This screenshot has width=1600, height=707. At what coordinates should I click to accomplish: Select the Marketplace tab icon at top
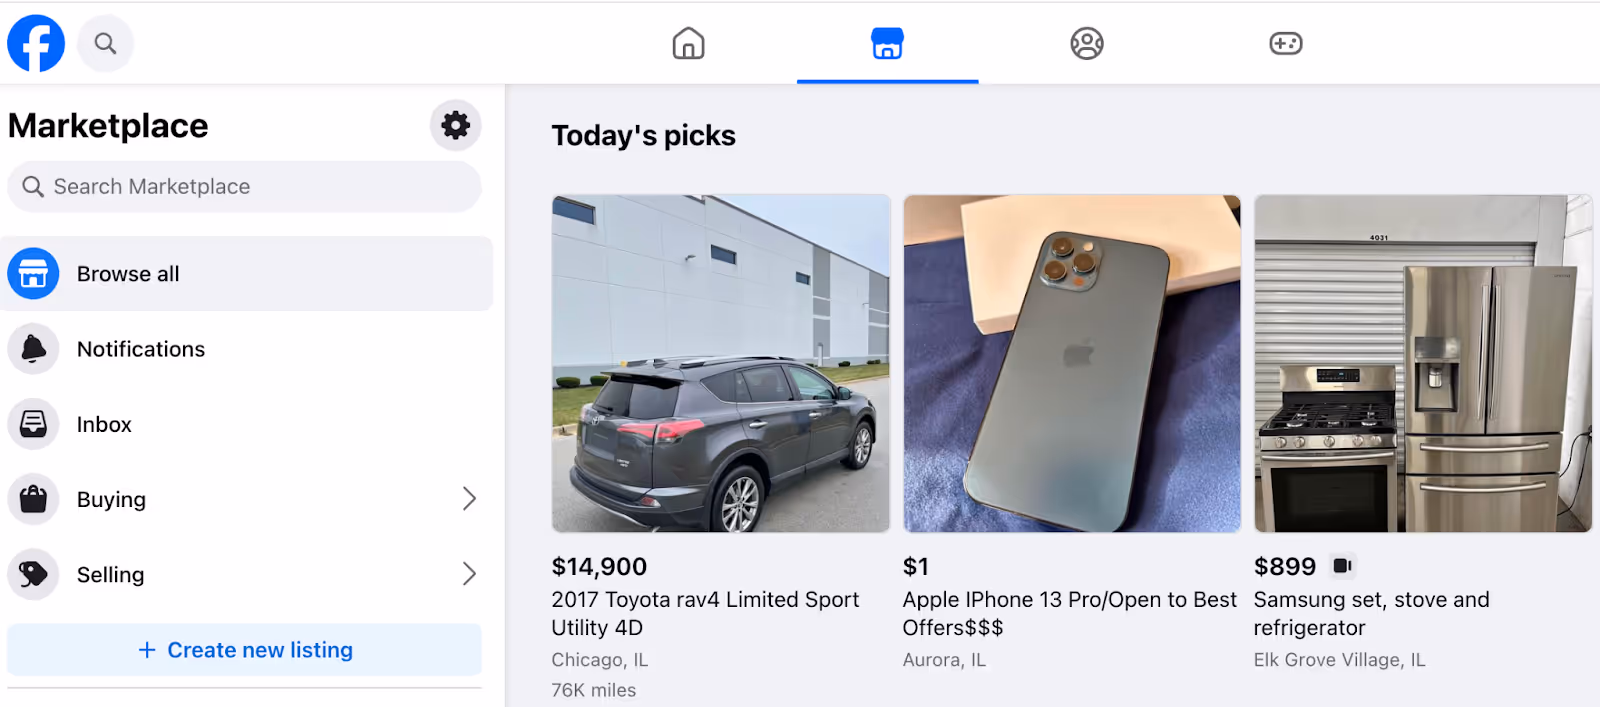point(886,43)
